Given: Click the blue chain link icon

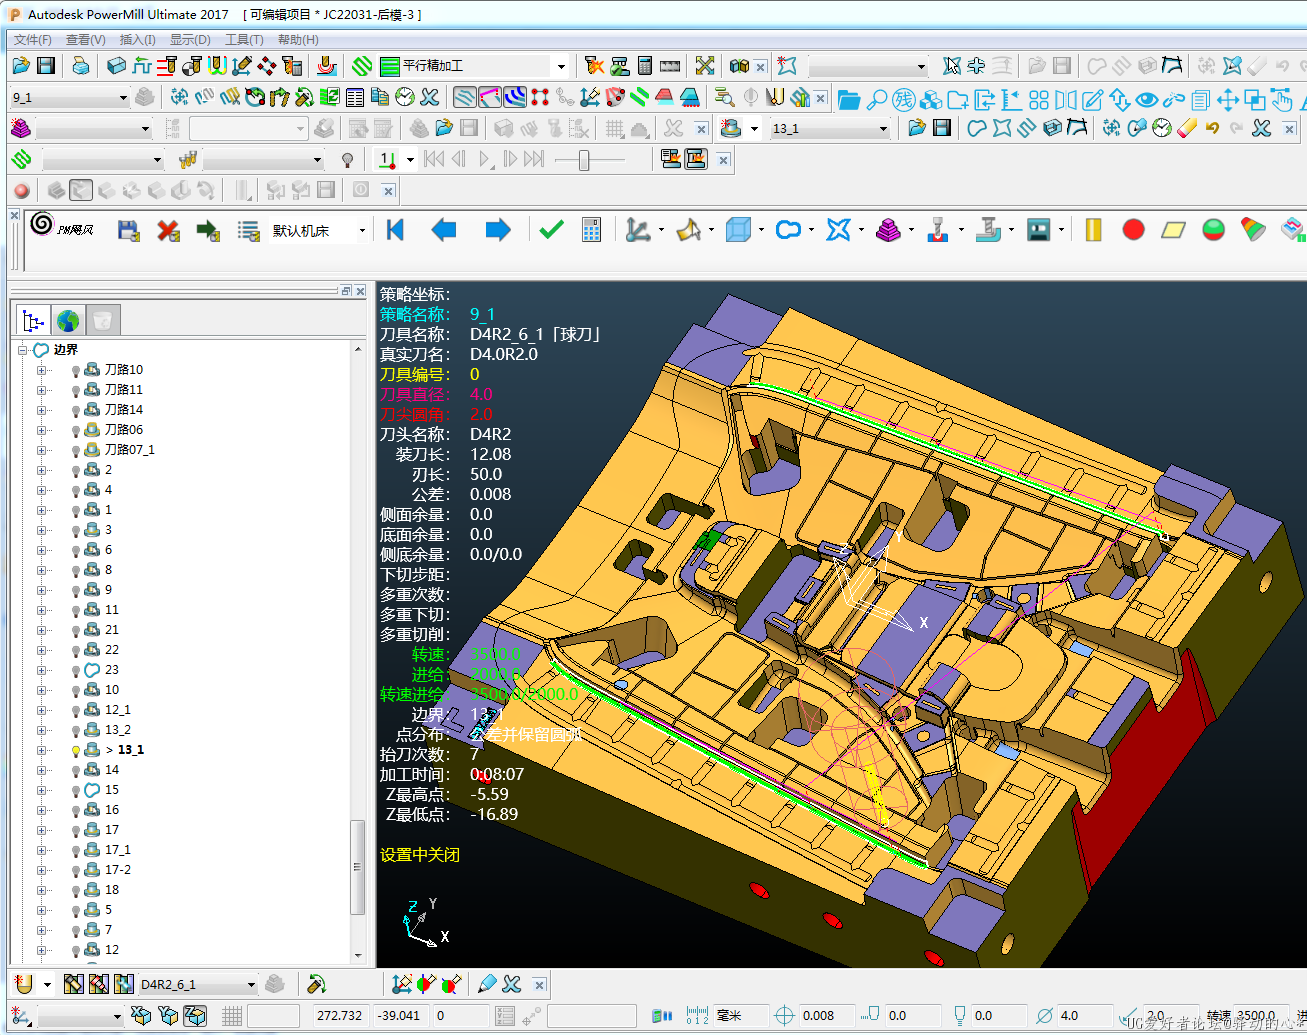Looking at the screenshot, I should click(1173, 100).
